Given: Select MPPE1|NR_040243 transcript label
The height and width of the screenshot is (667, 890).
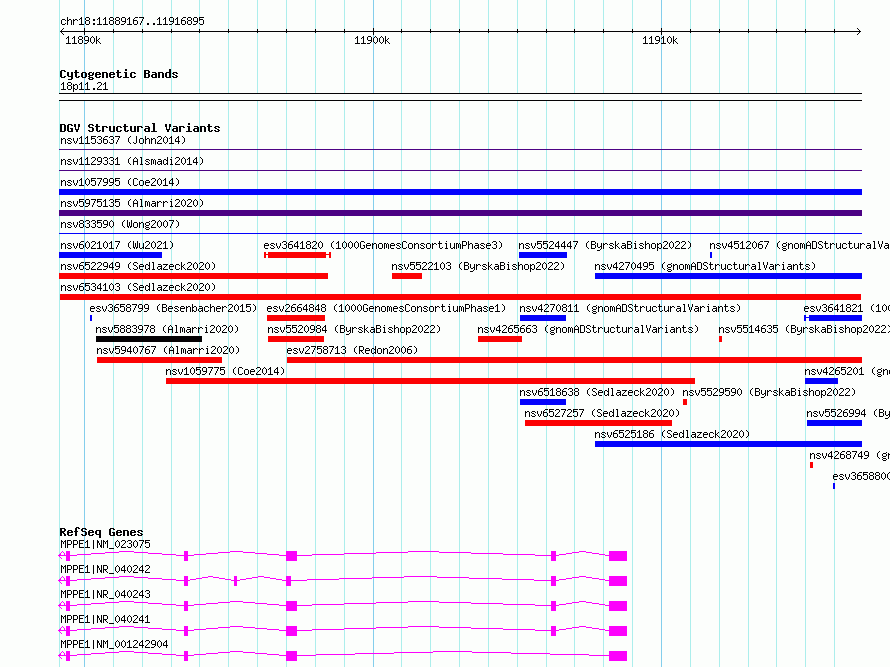Looking at the screenshot, I should pyautogui.click(x=105, y=594).
